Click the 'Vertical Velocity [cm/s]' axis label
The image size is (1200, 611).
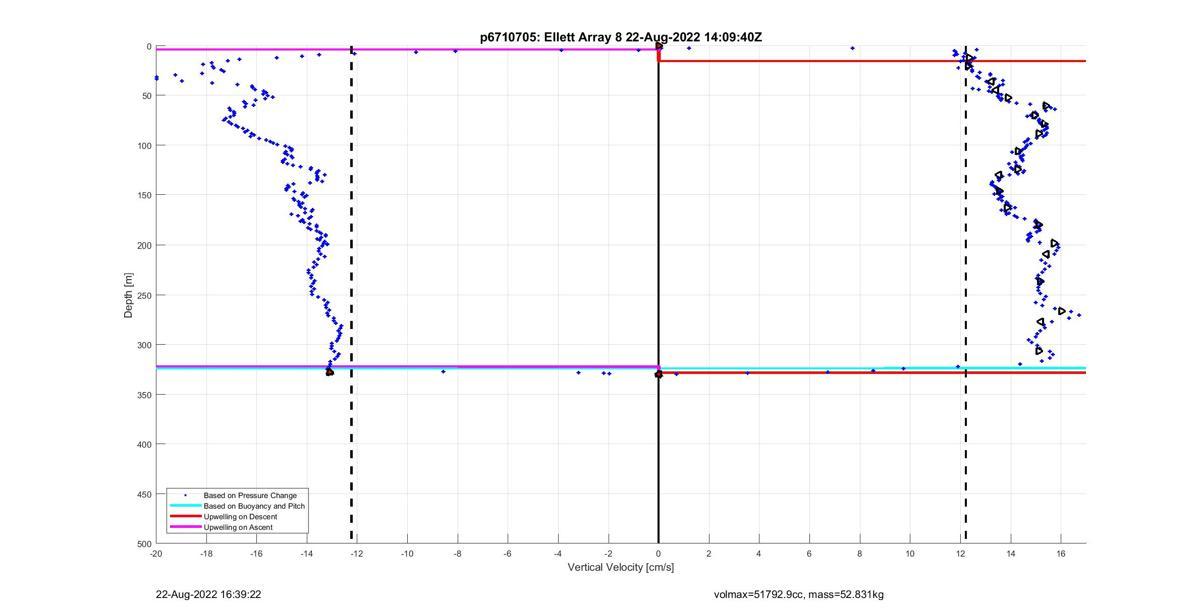[621, 568]
